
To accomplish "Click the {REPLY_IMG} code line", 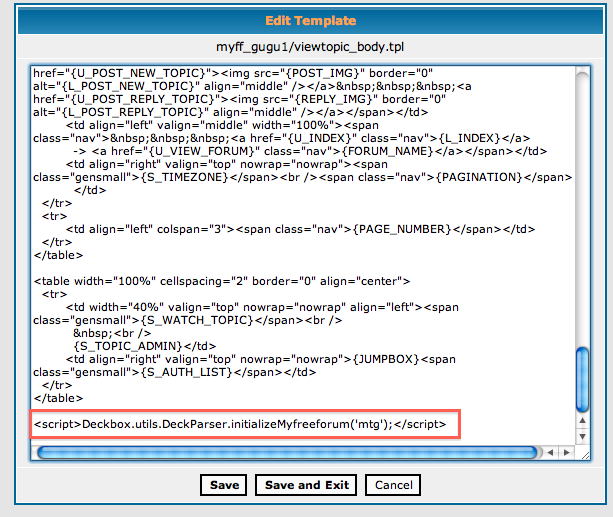I will 240,99.
